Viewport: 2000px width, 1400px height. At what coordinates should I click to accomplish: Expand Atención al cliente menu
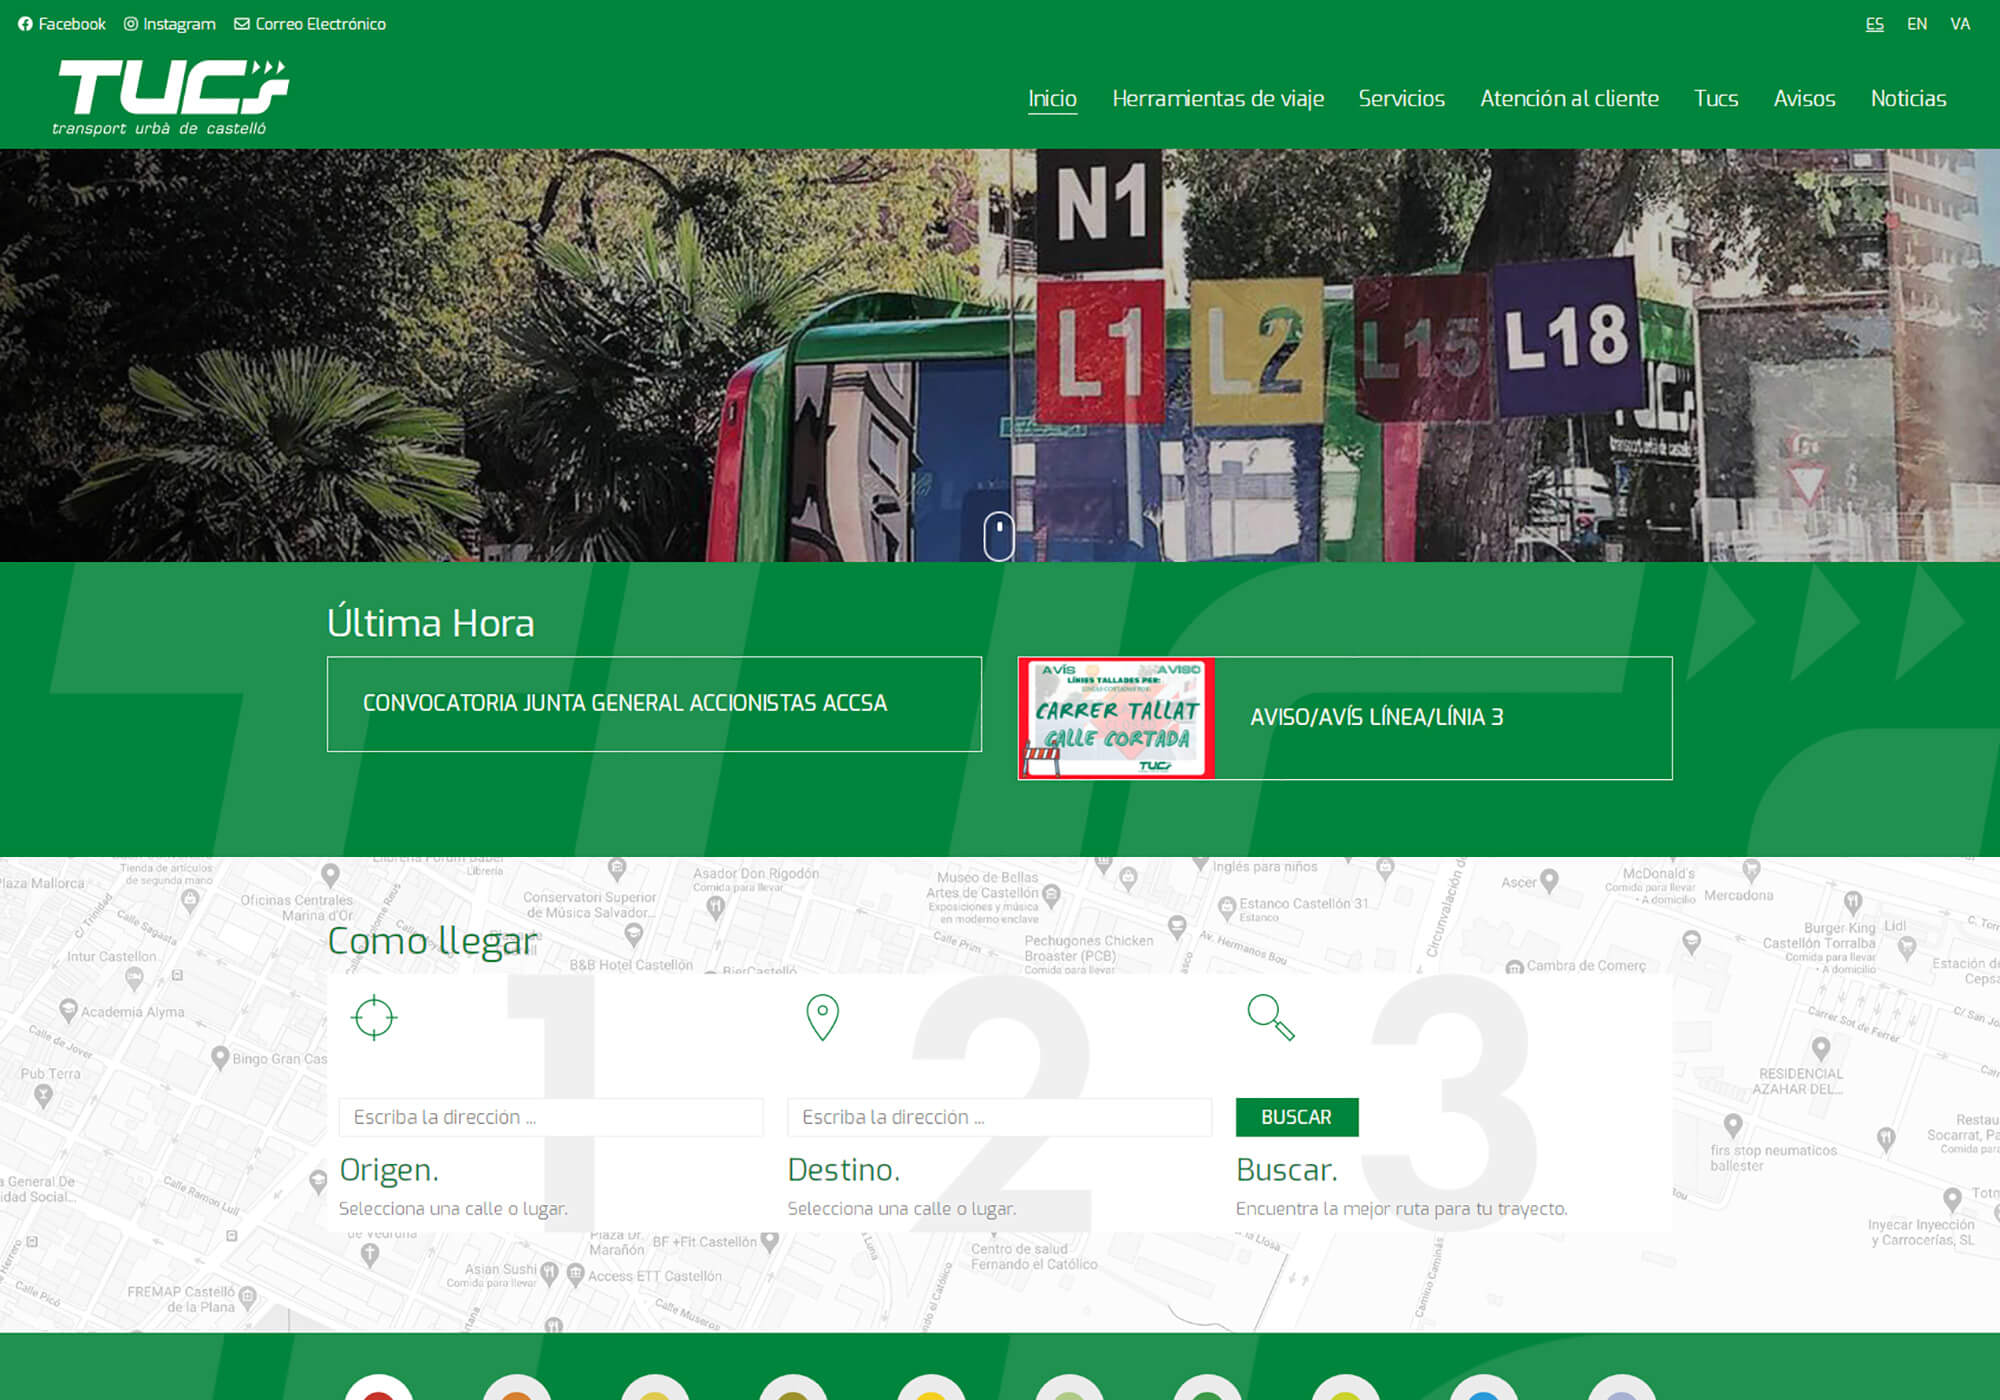1568,98
